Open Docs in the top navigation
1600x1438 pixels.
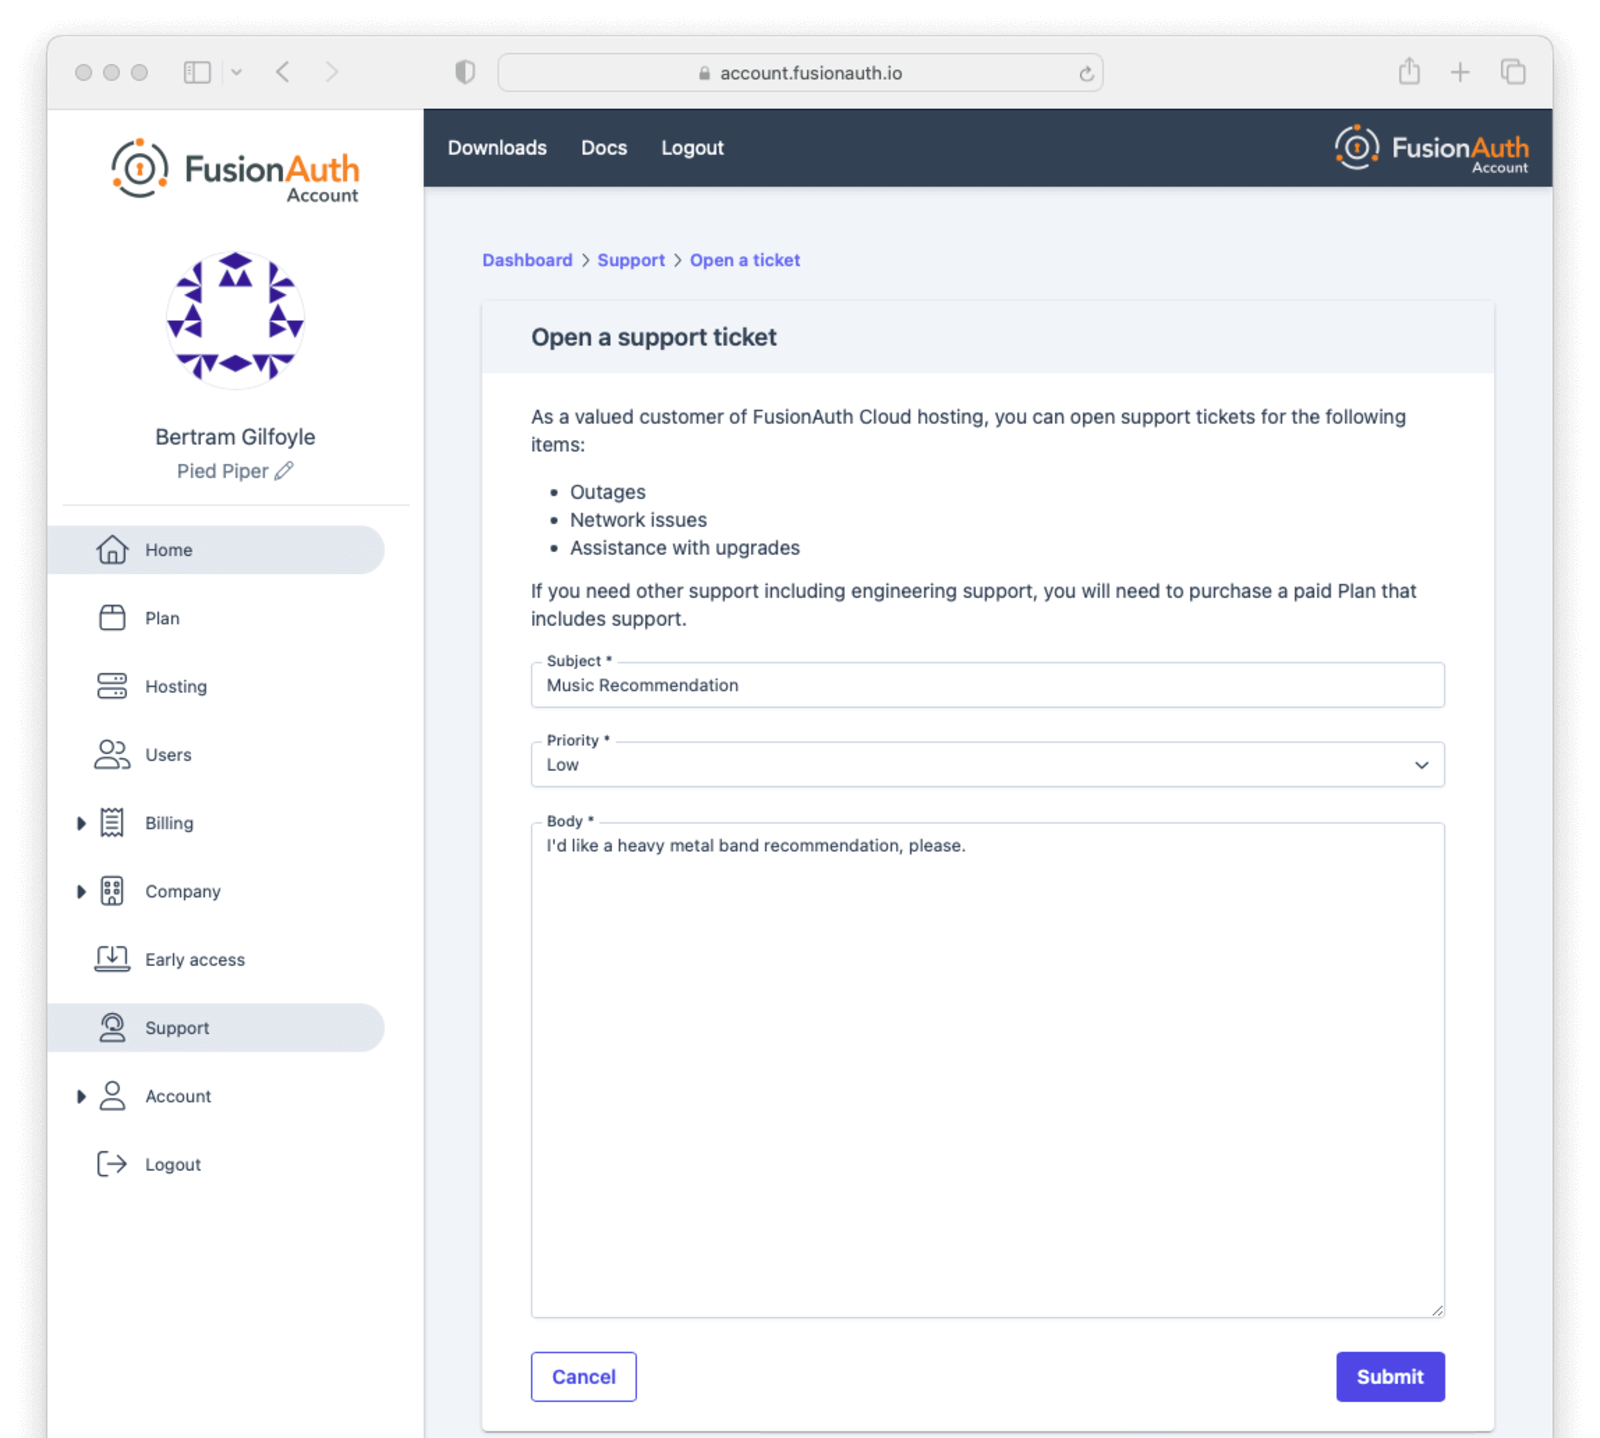coord(604,148)
